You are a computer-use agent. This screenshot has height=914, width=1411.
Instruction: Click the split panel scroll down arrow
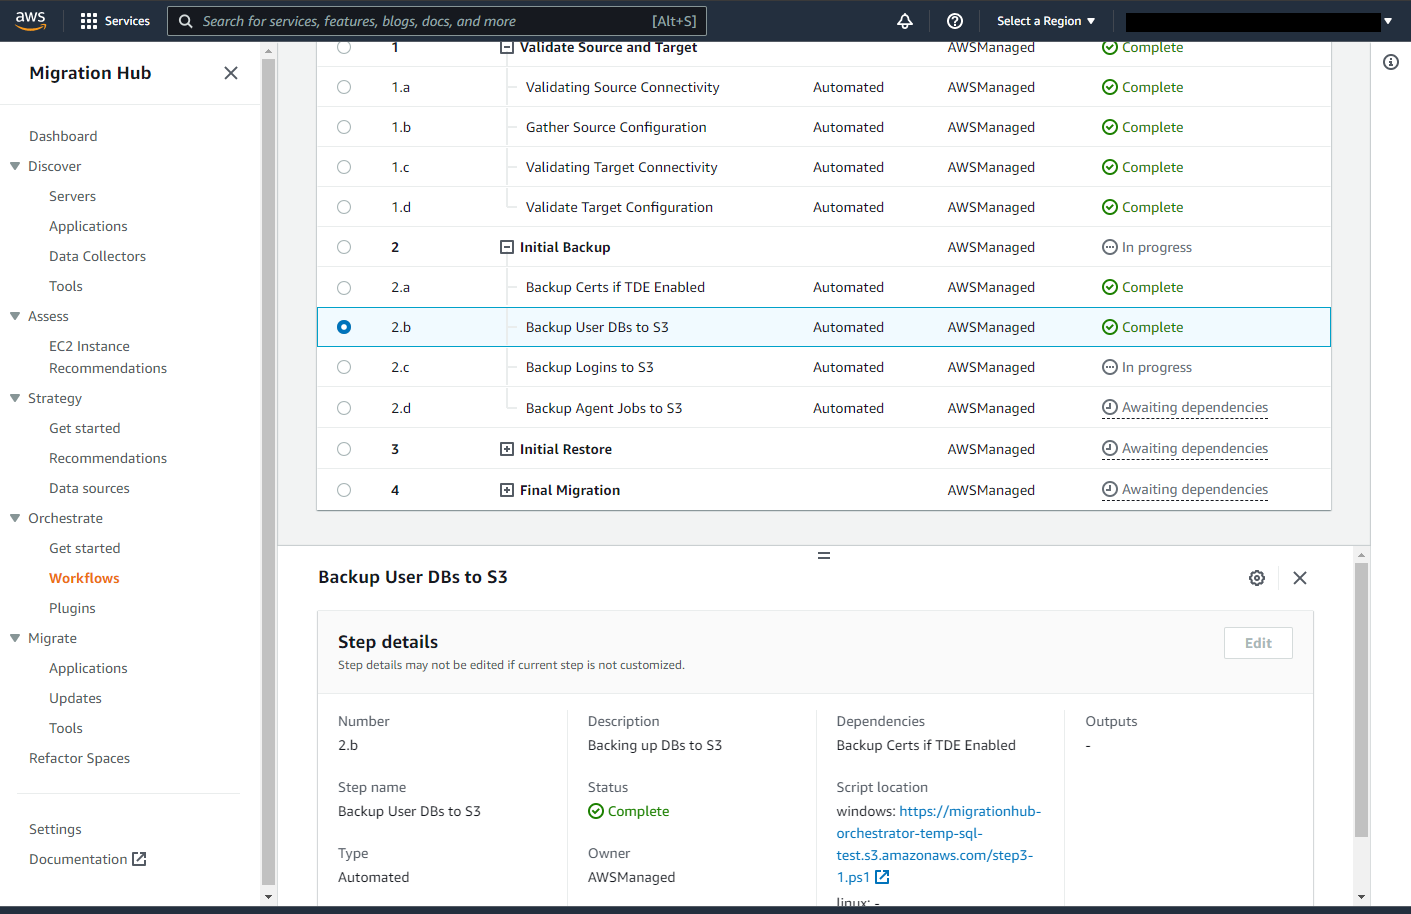click(x=1361, y=897)
